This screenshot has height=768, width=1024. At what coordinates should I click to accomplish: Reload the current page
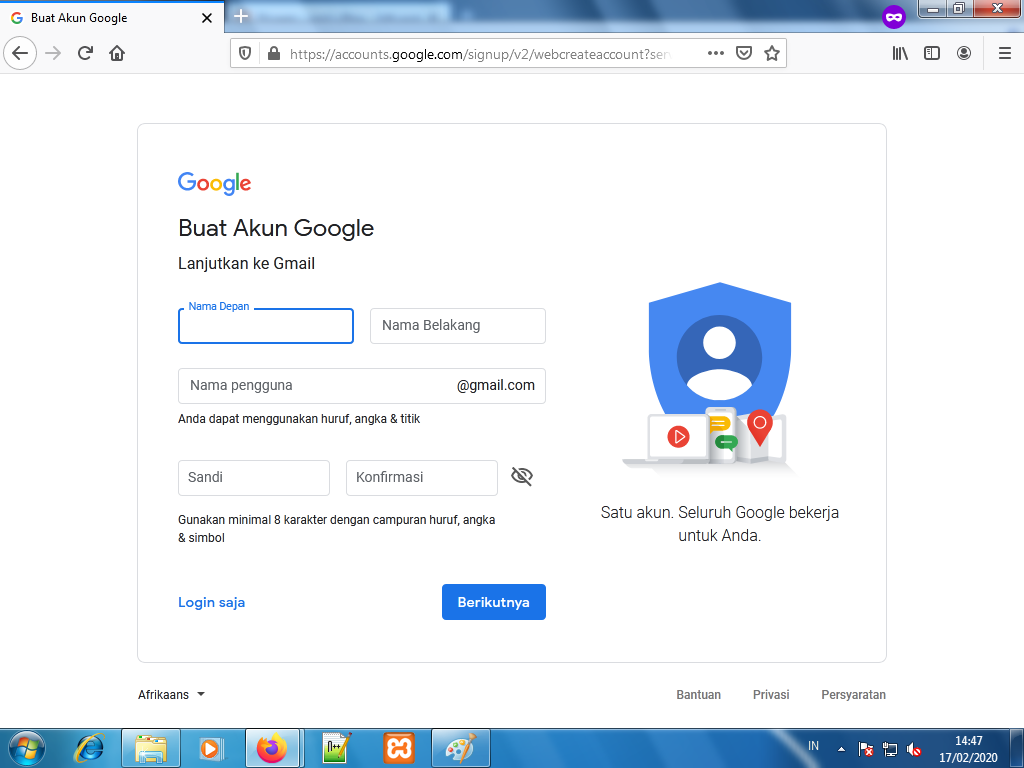(x=85, y=53)
